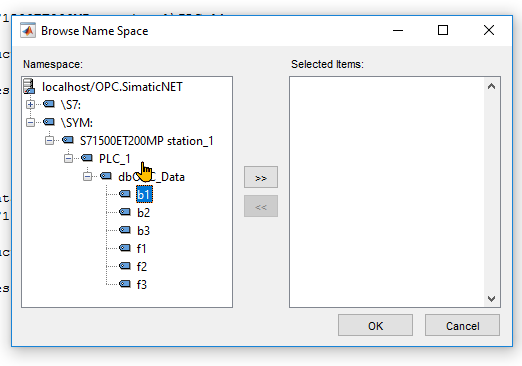Click the tag icon beside \SYM:

pyautogui.click(x=49, y=122)
